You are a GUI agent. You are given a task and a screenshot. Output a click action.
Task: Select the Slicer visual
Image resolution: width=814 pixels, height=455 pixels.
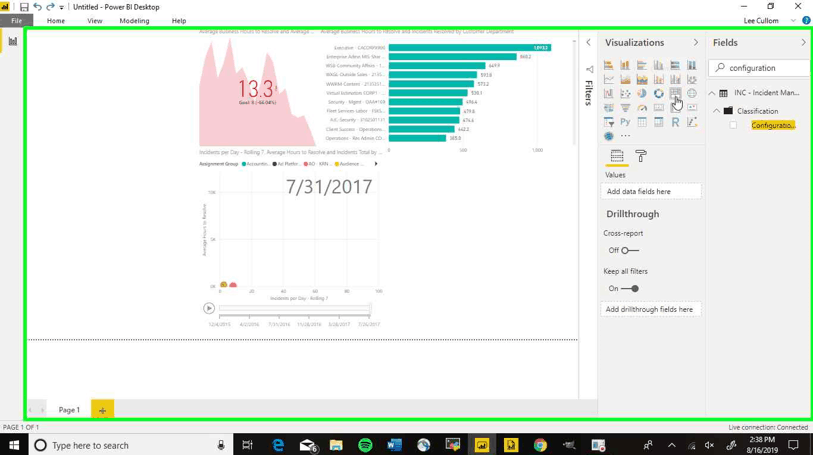[608, 122]
